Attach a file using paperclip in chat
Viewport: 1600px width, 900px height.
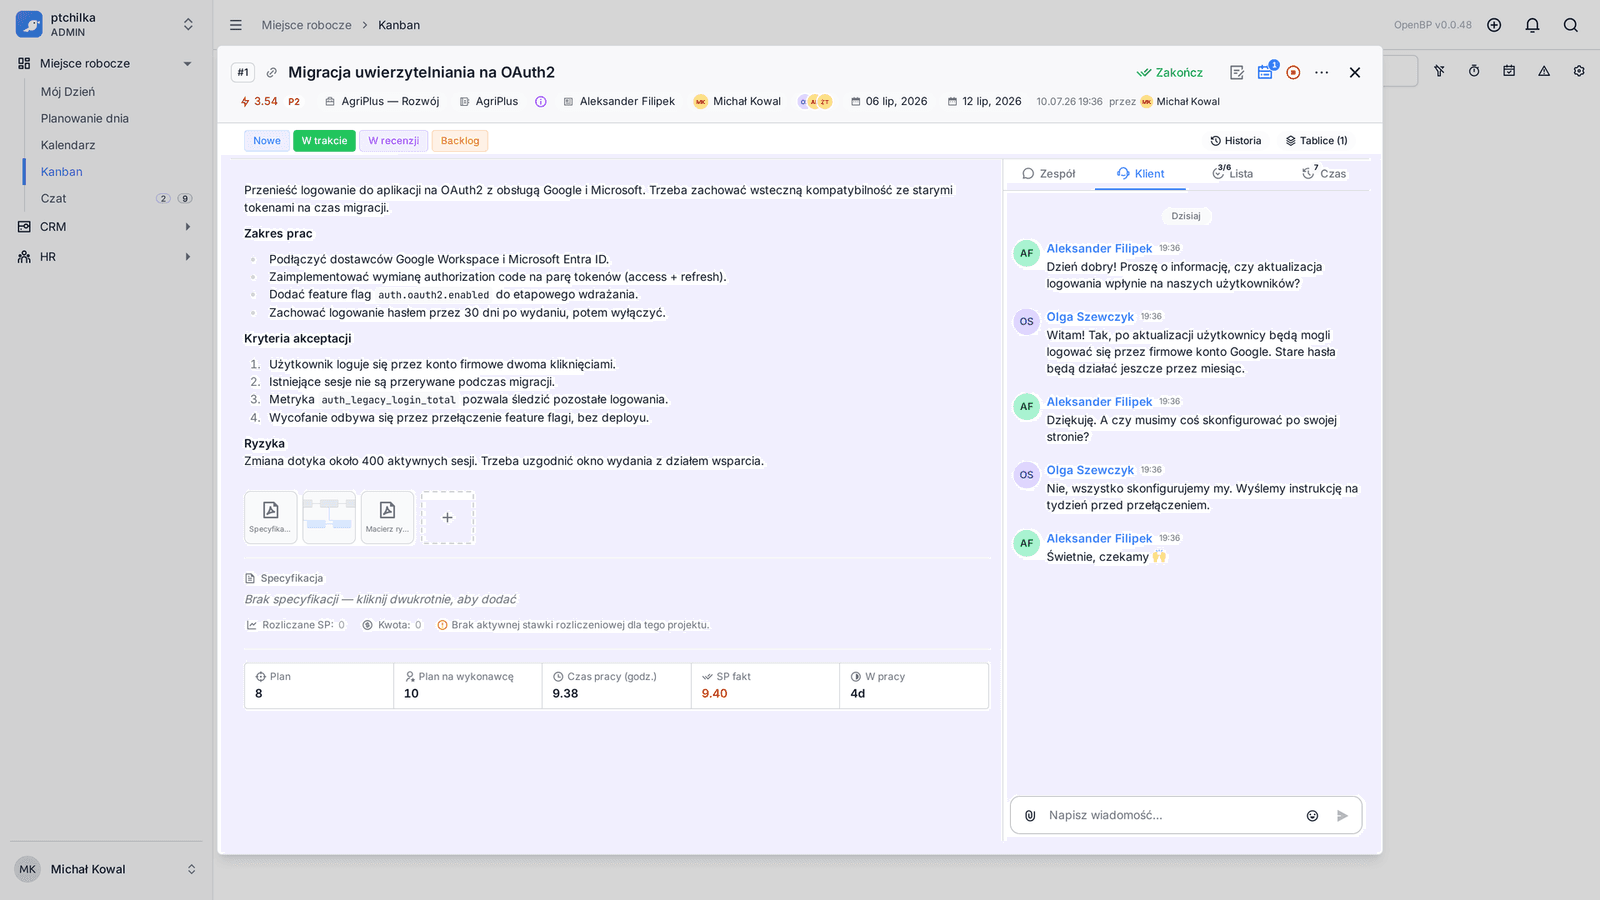(x=1030, y=816)
